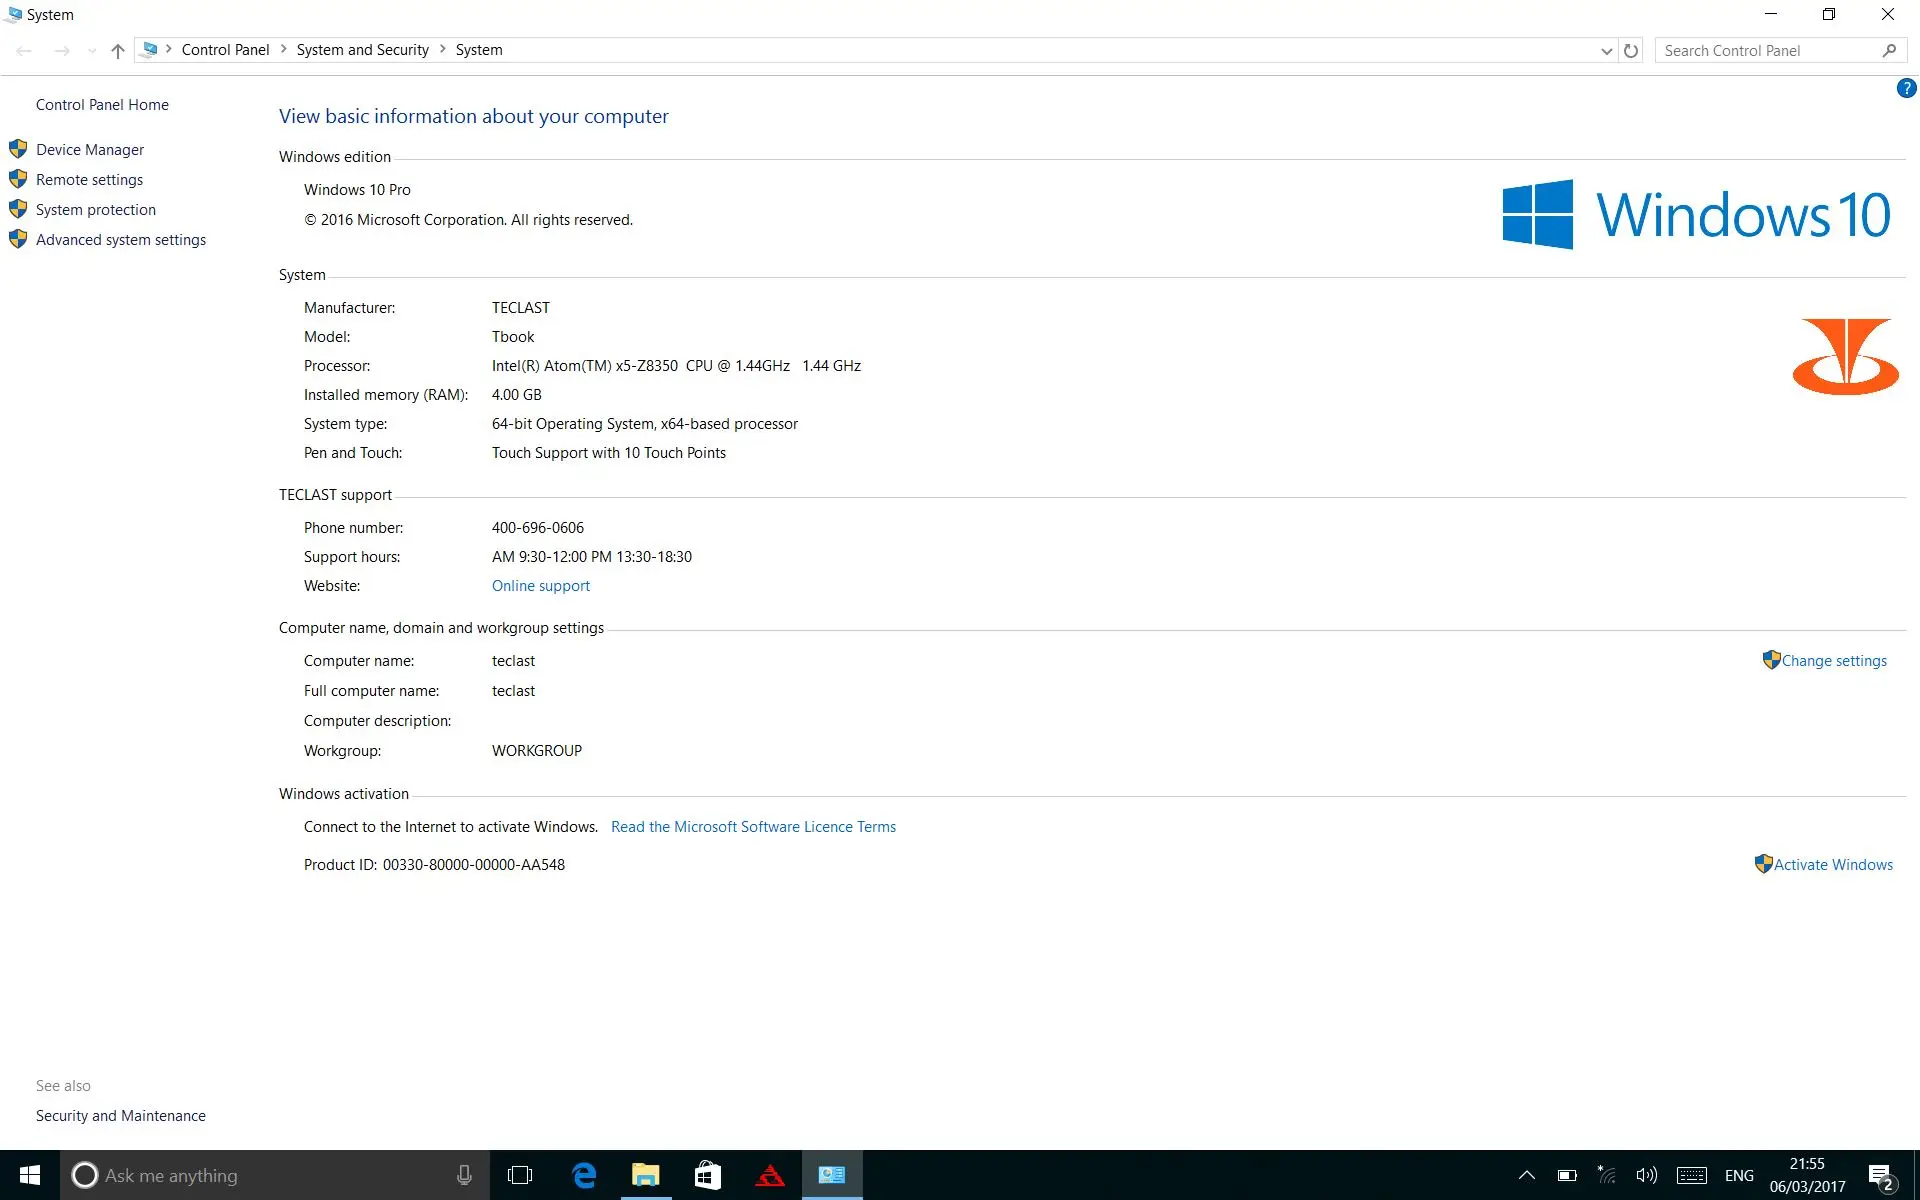This screenshot has height=1200, width=1920.
Task: Open recent locations dropdown arrow
Action: tap(92, 51)
